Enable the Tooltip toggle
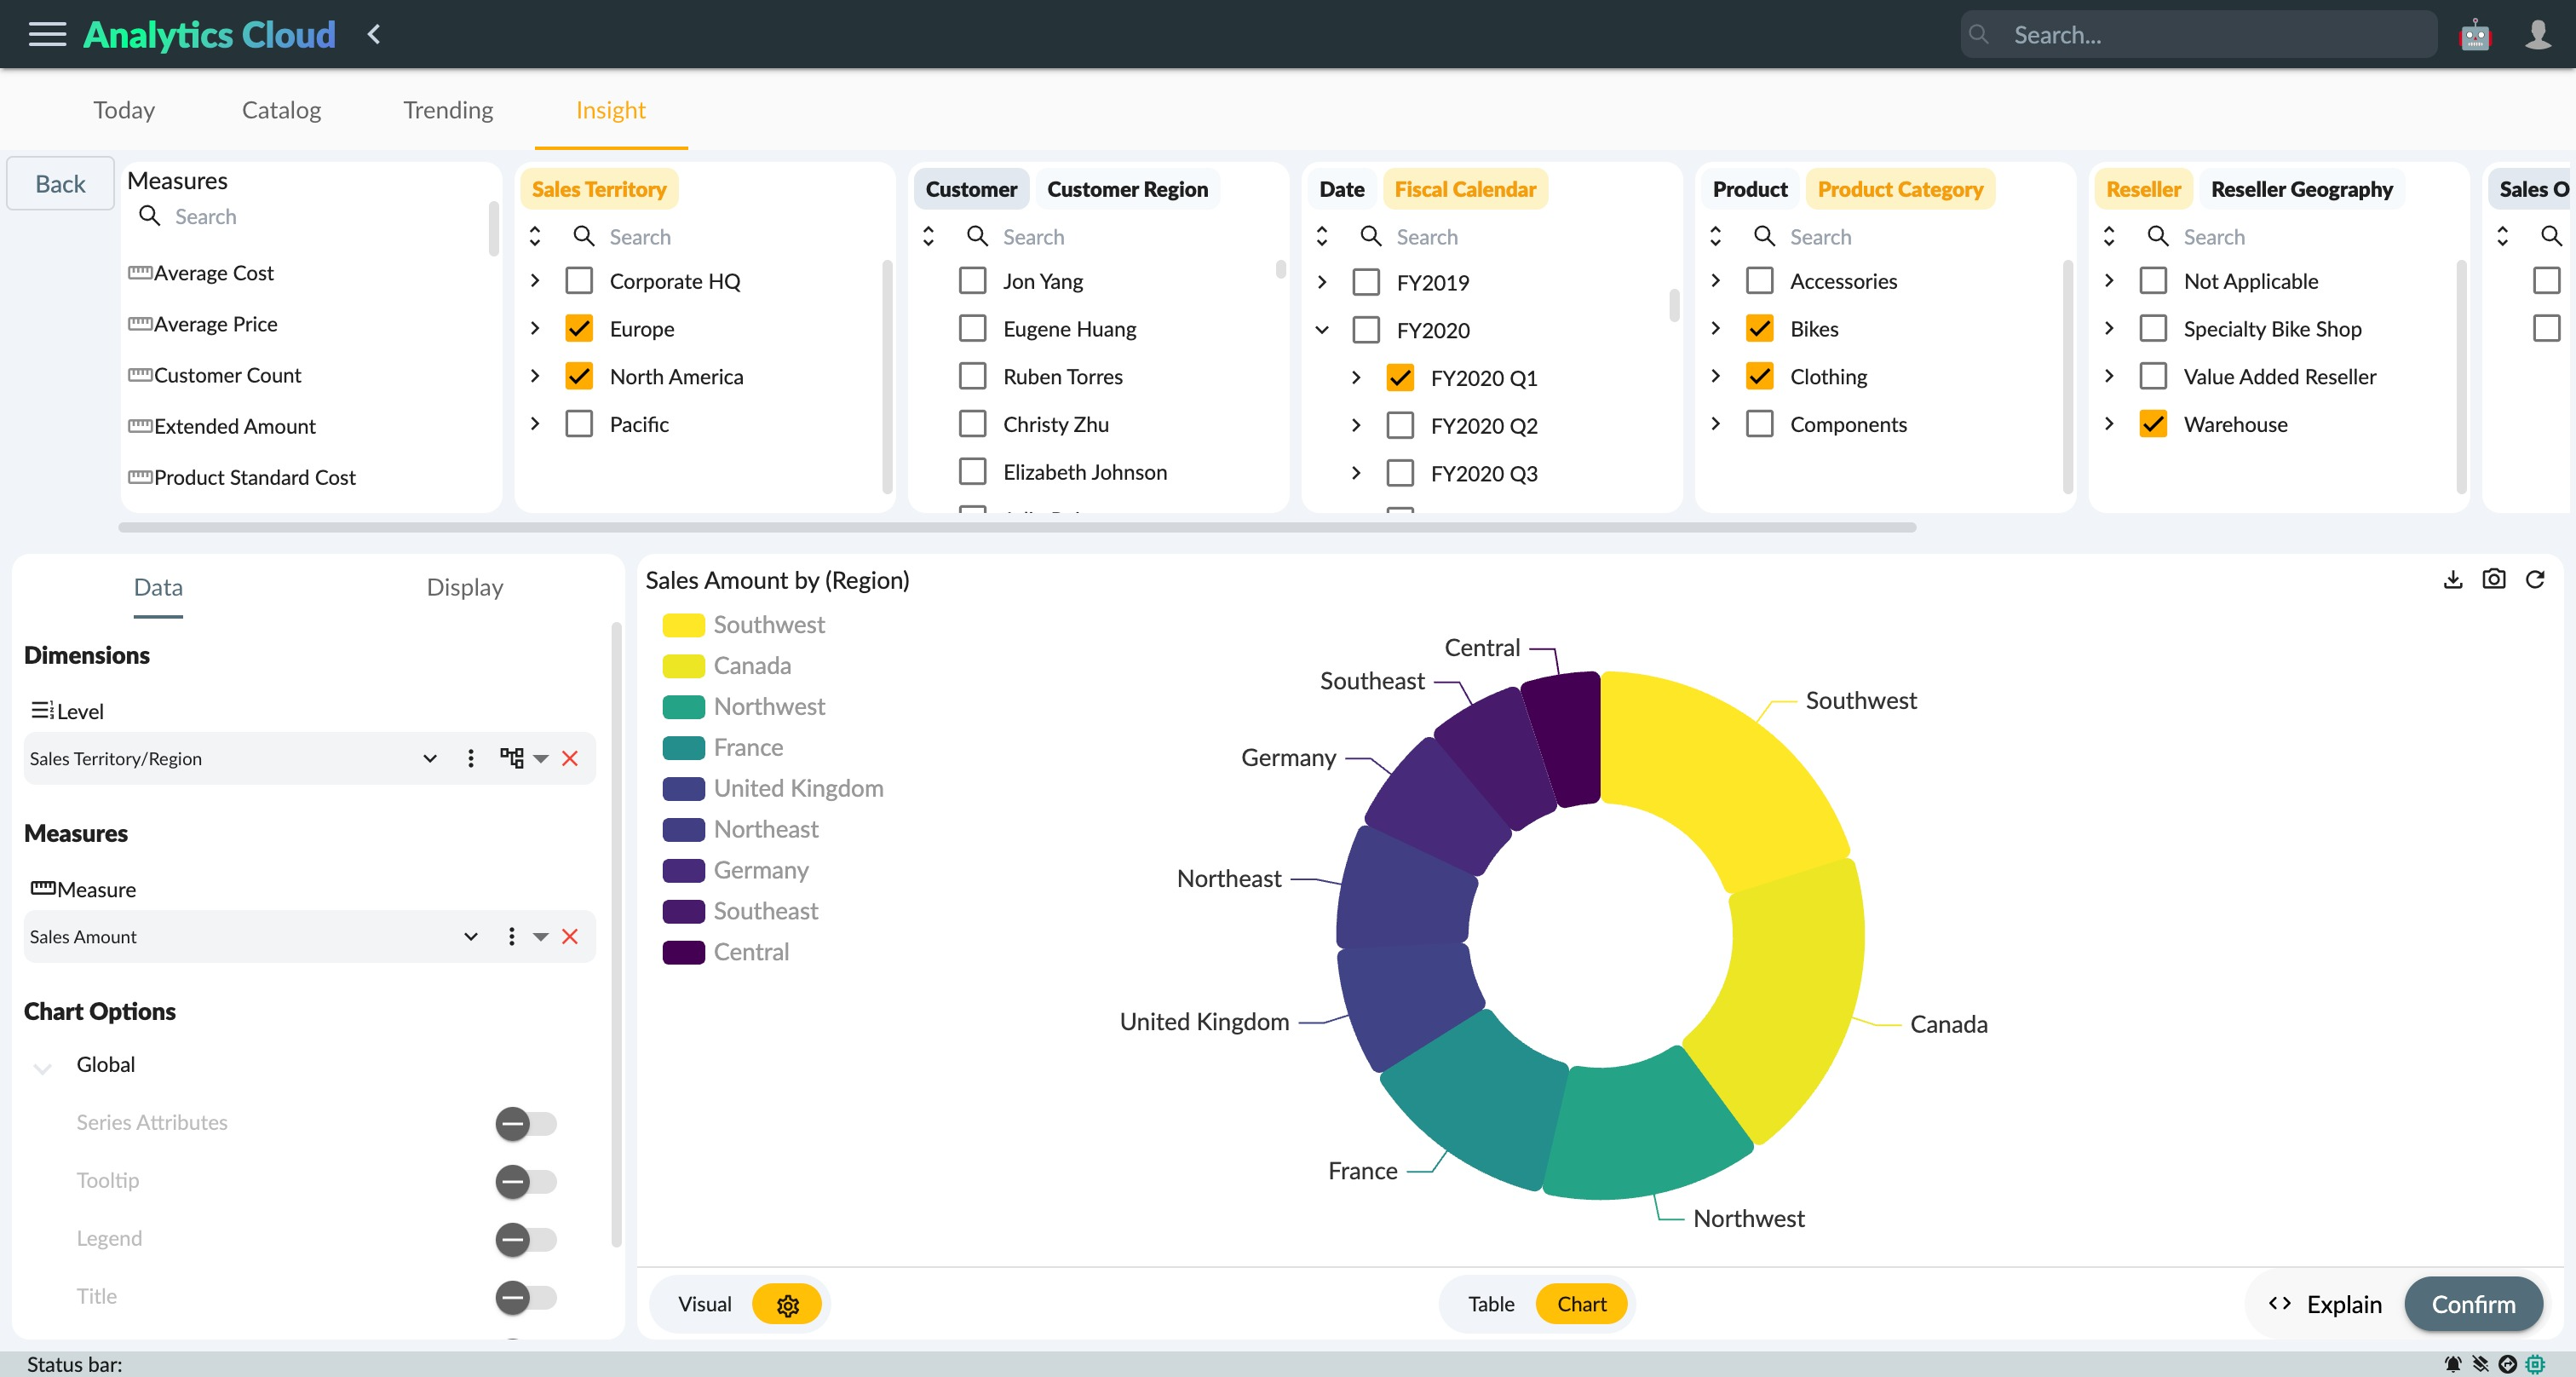 point(526,1181)
